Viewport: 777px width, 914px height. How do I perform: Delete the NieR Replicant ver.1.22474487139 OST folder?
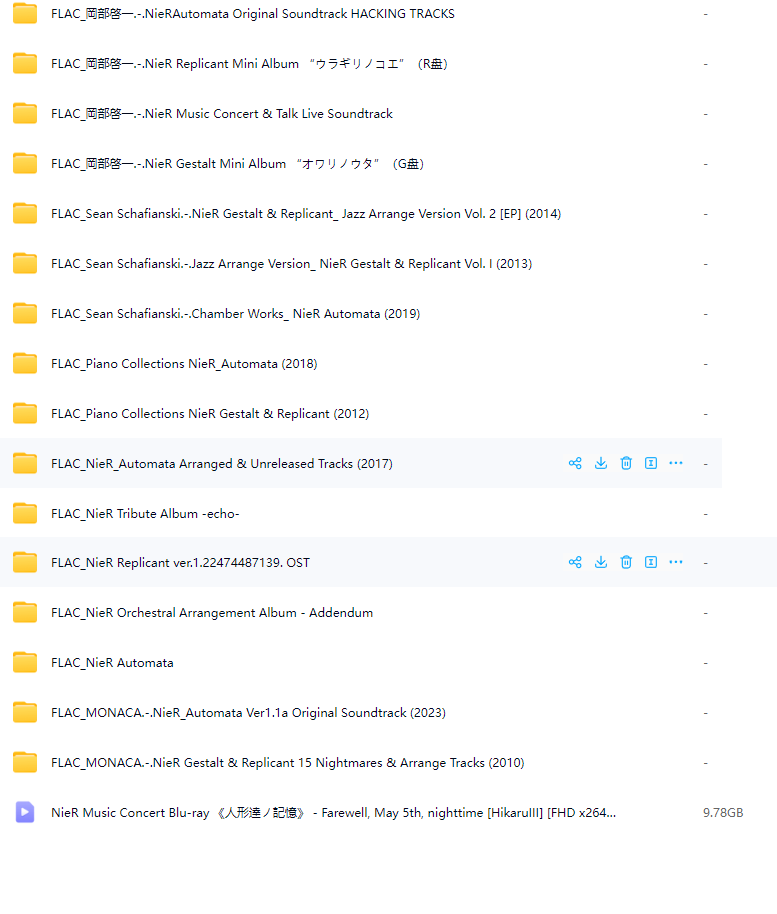pos(626,563)
